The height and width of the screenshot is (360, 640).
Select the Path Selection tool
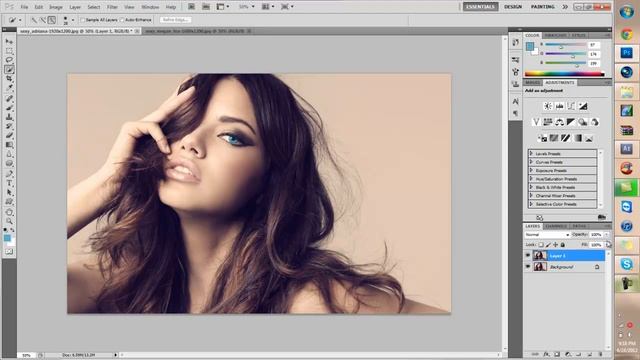pyautogui.click(x=9, y=193)
